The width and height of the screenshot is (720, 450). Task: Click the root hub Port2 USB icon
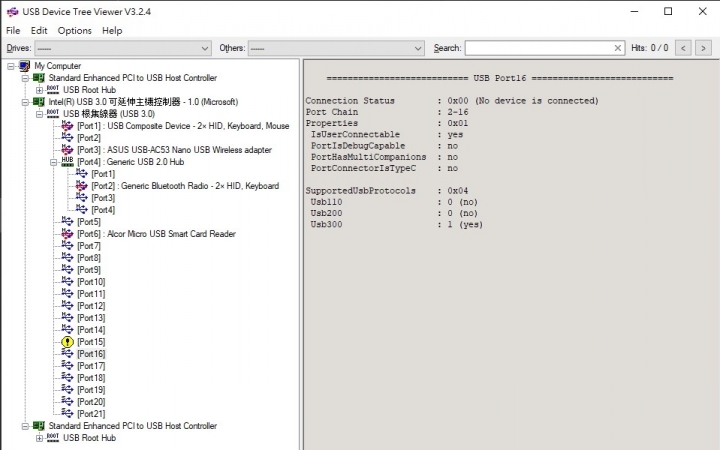coord(67,138)
